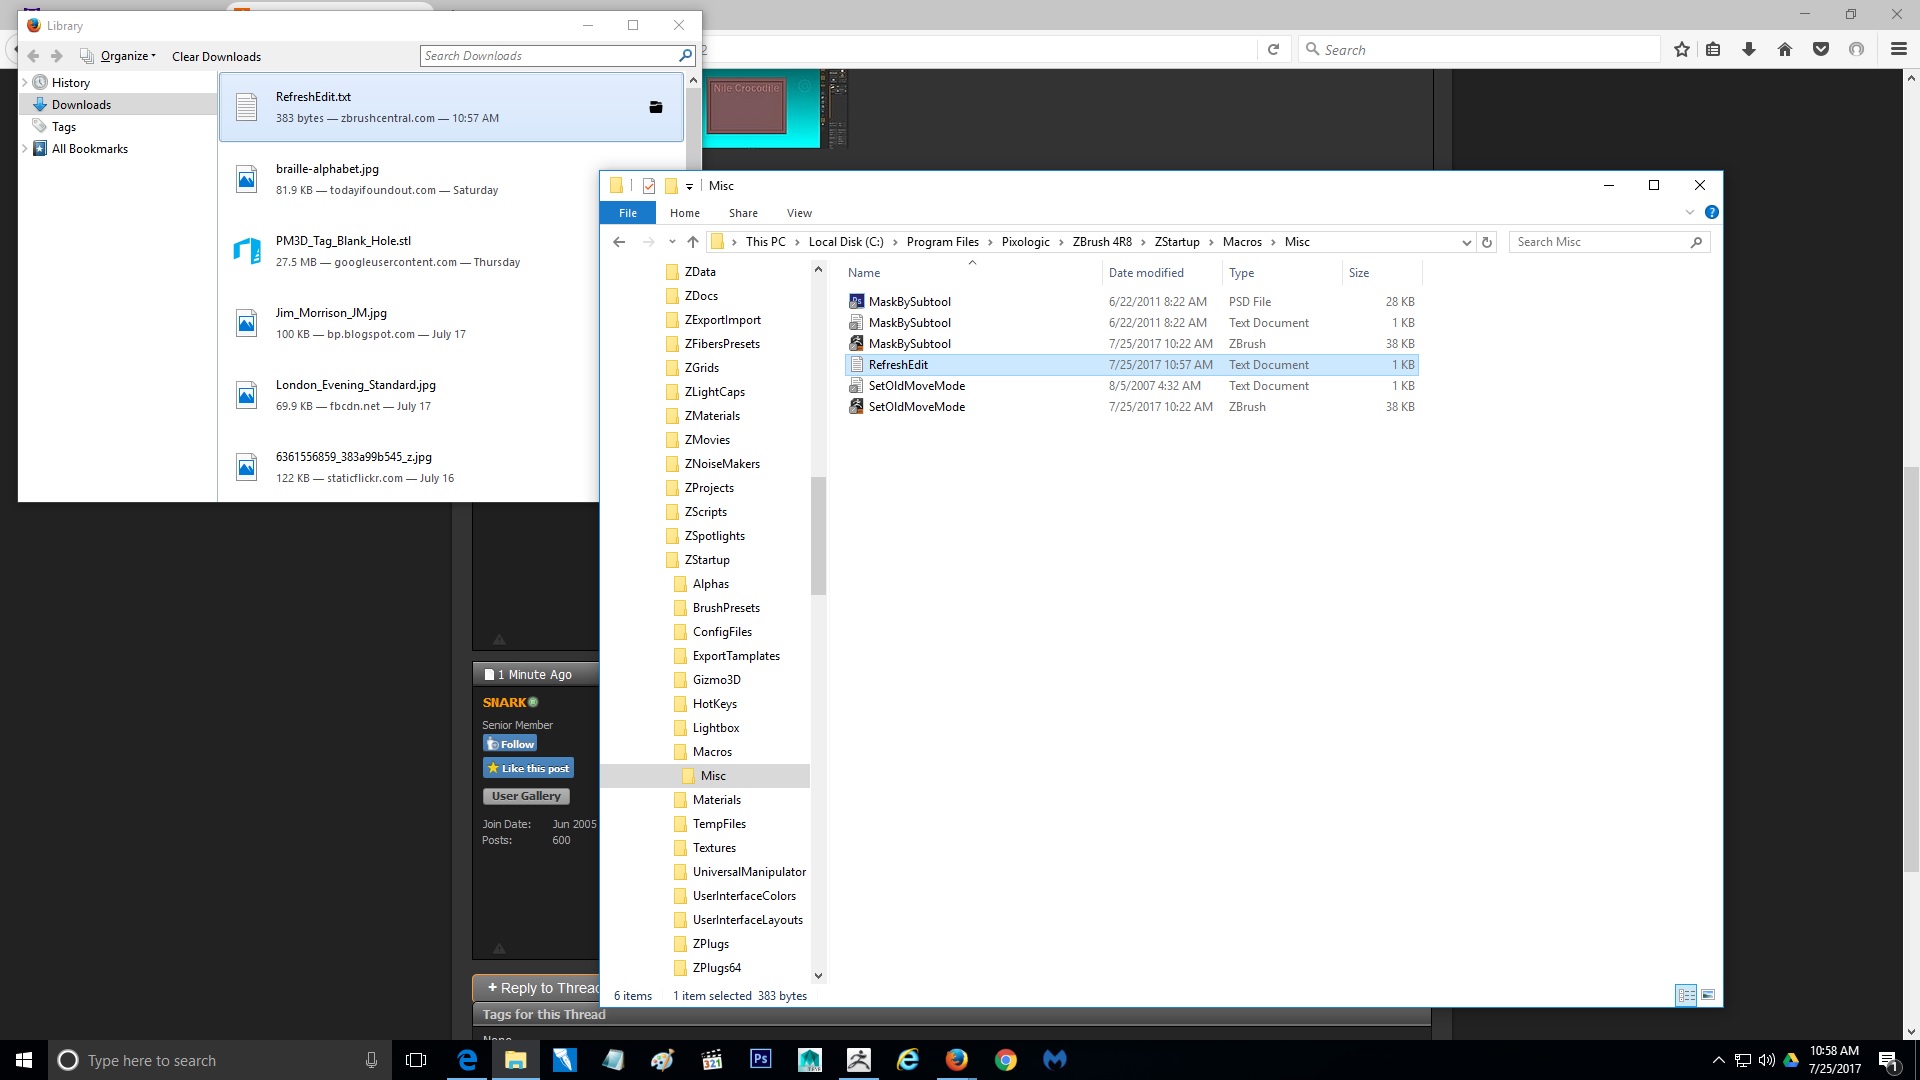Go up one folder level in Explorer
The image size is (1920, 1080).
(692, 242)
